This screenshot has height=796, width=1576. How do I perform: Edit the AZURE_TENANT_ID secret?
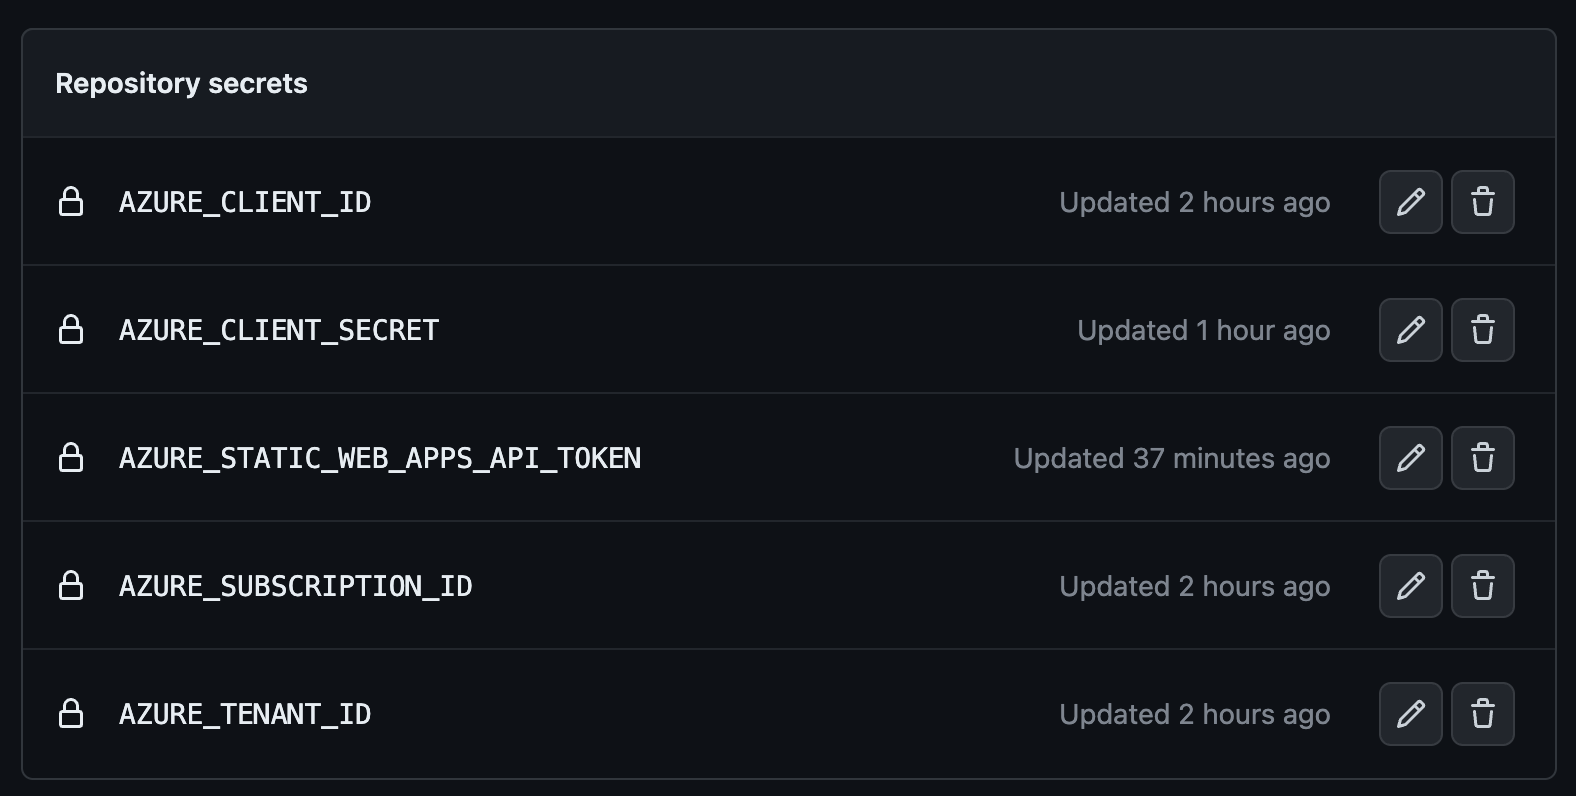[x=1410, y=714]
